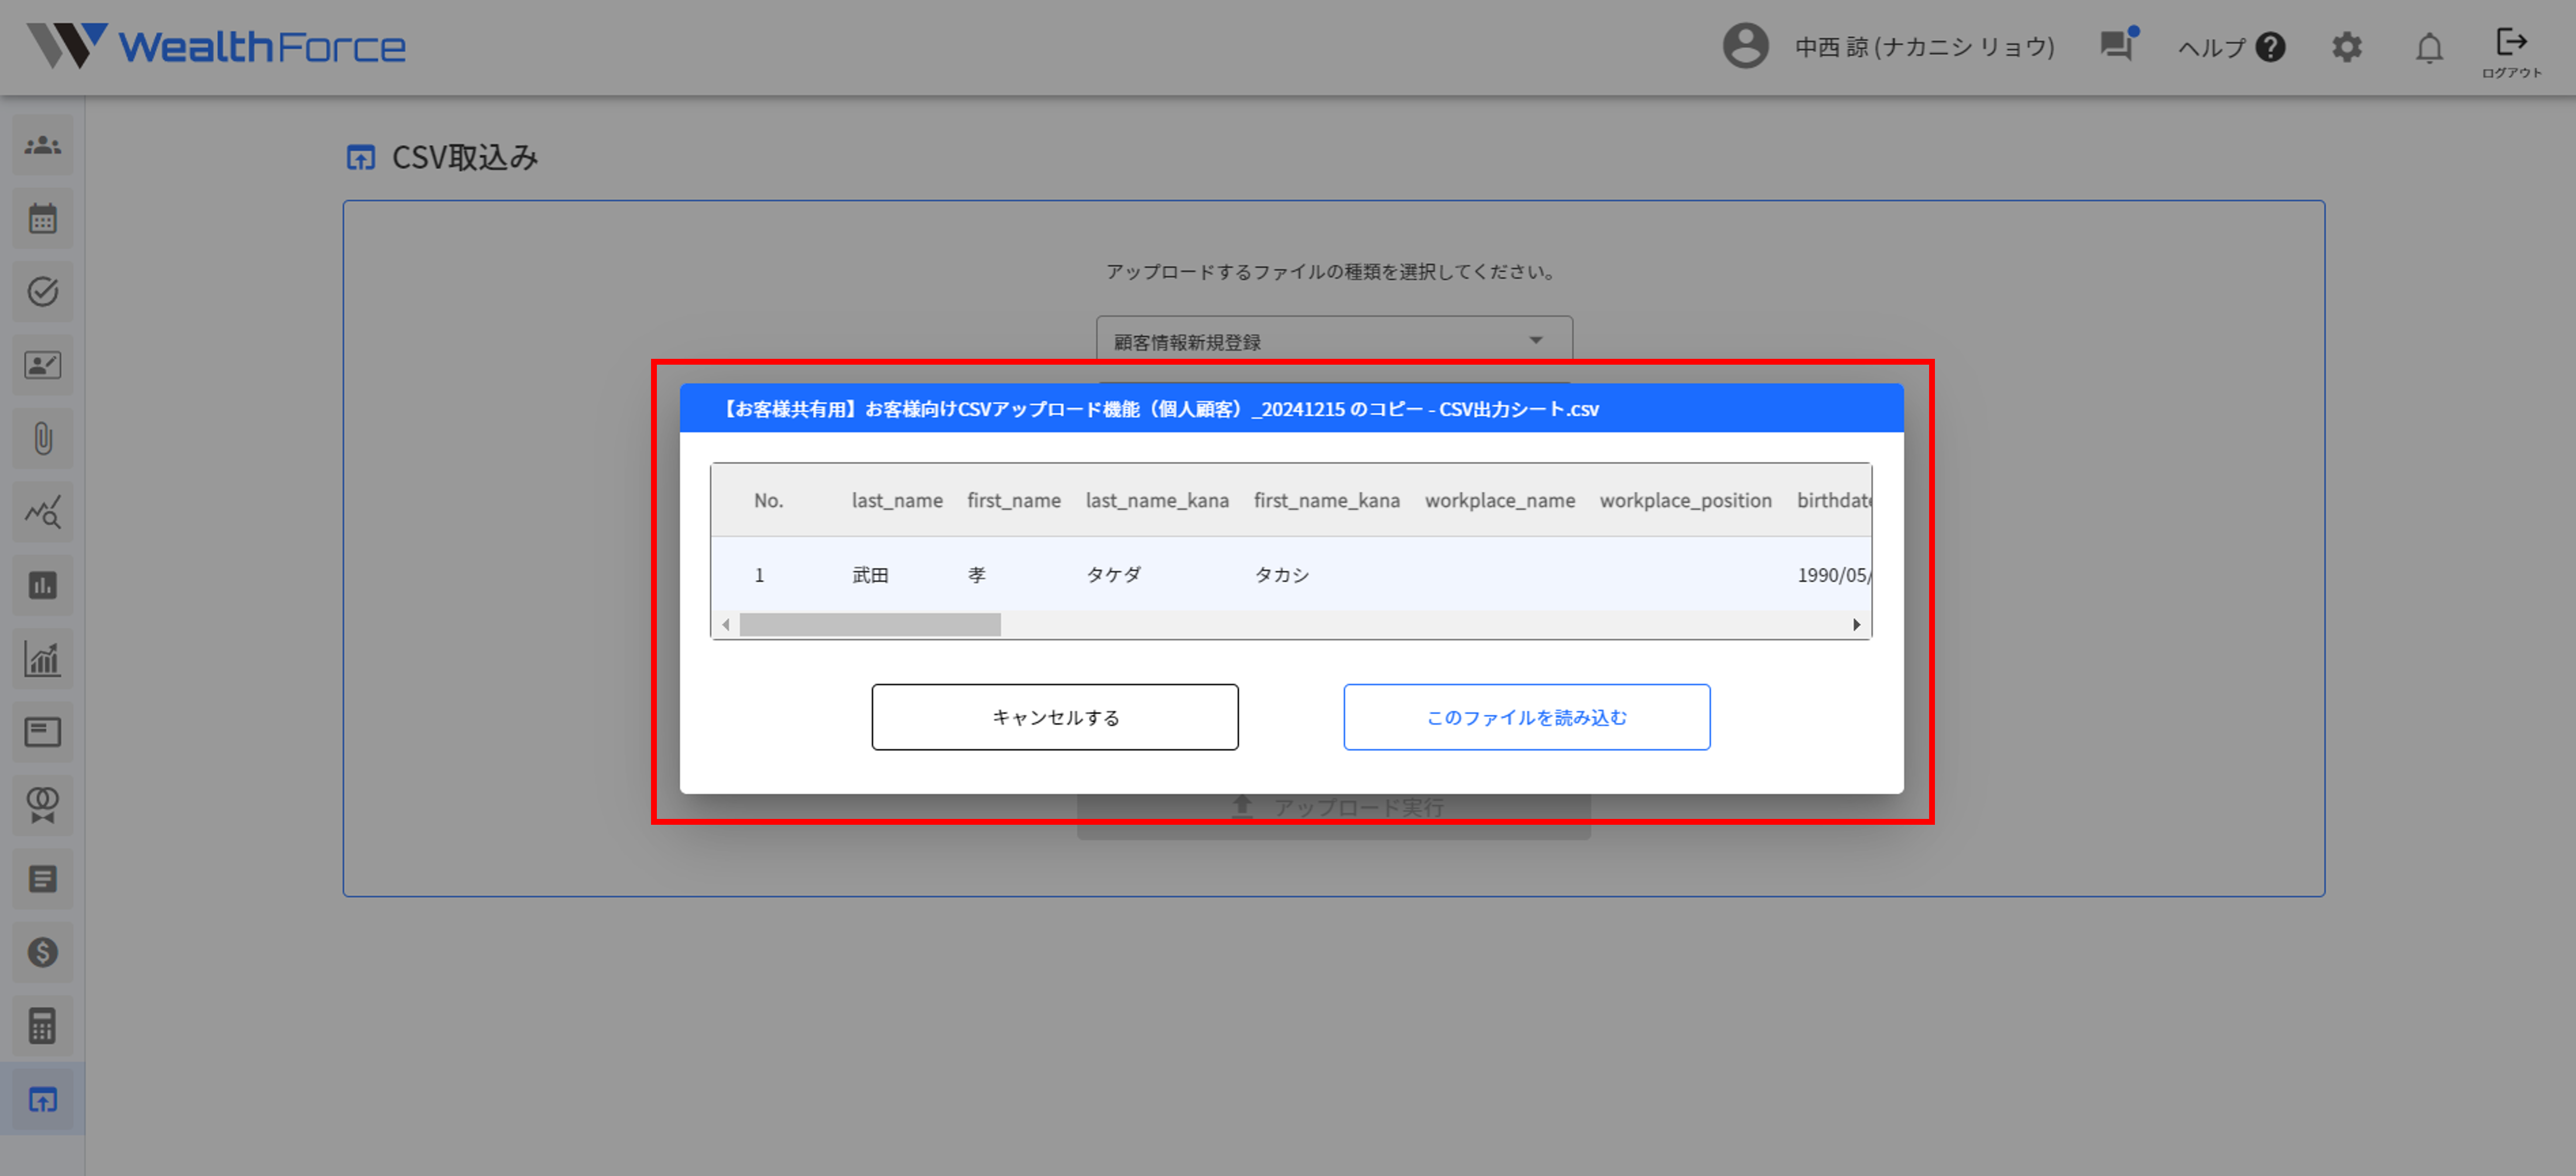Select the CSV import sidebar icon
The width and height of the screenshot is (2576, 1176).
[x=42, y=1099]
